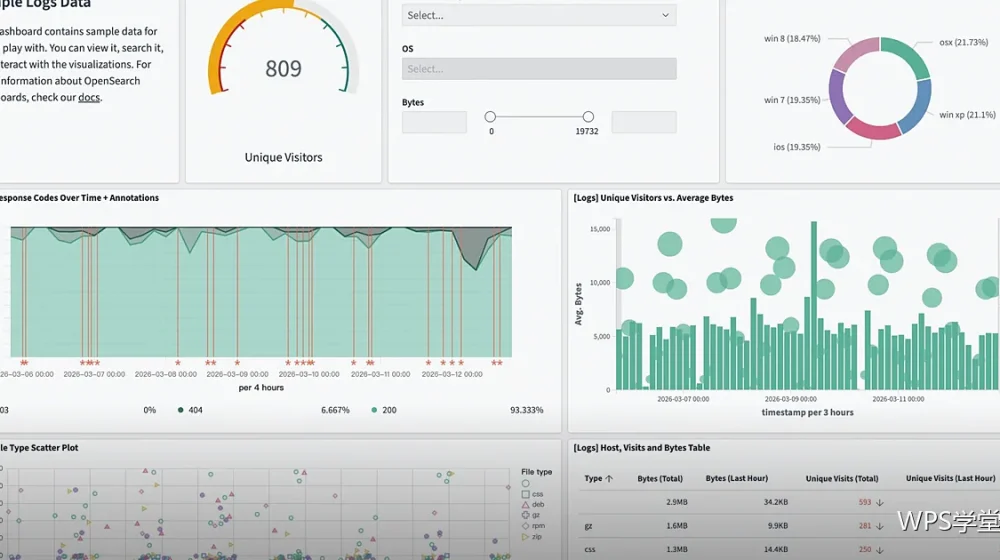
Task: Click the tallest bar in Unique Visitors chart
Action: (x=814, y=306)
